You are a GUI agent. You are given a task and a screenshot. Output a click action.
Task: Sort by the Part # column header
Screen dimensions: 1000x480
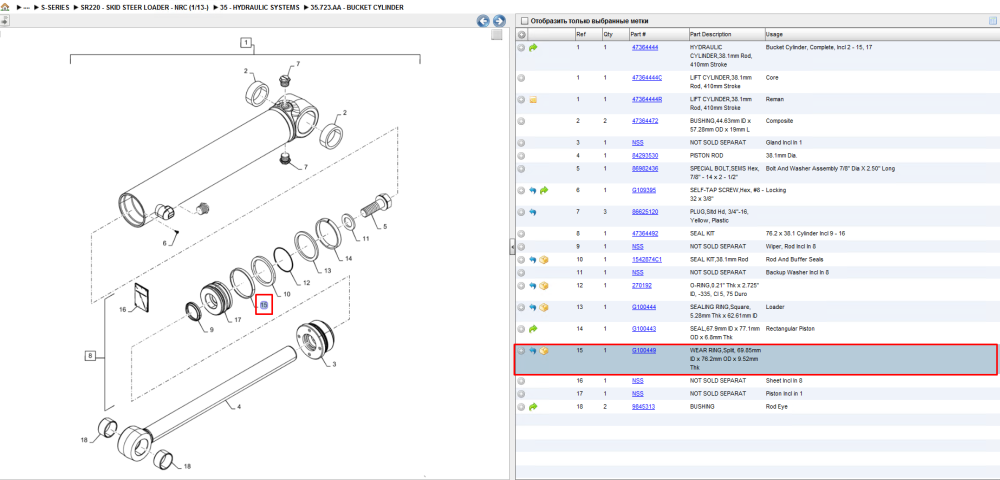click(658, 34)
